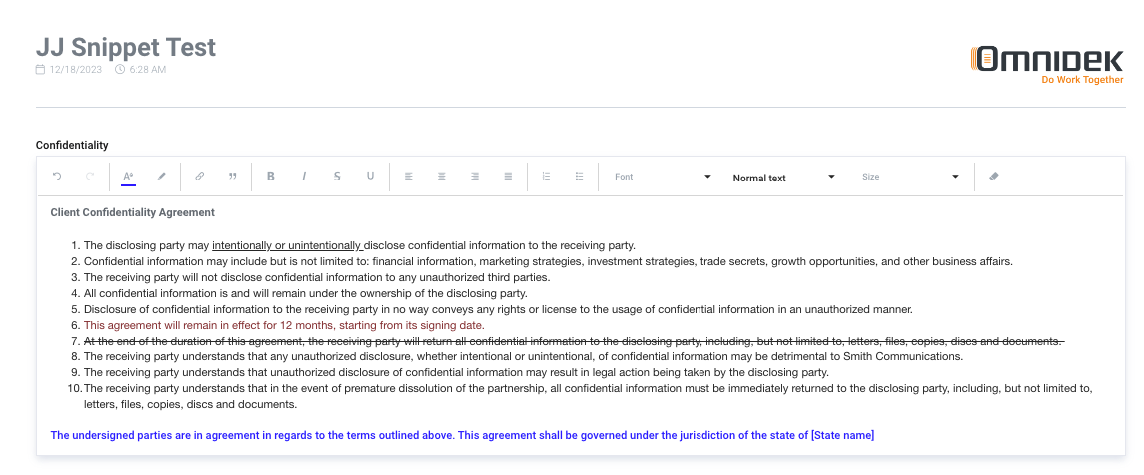
Task: Click the eraser clear formatting icon
Action: tap(994, 177)
